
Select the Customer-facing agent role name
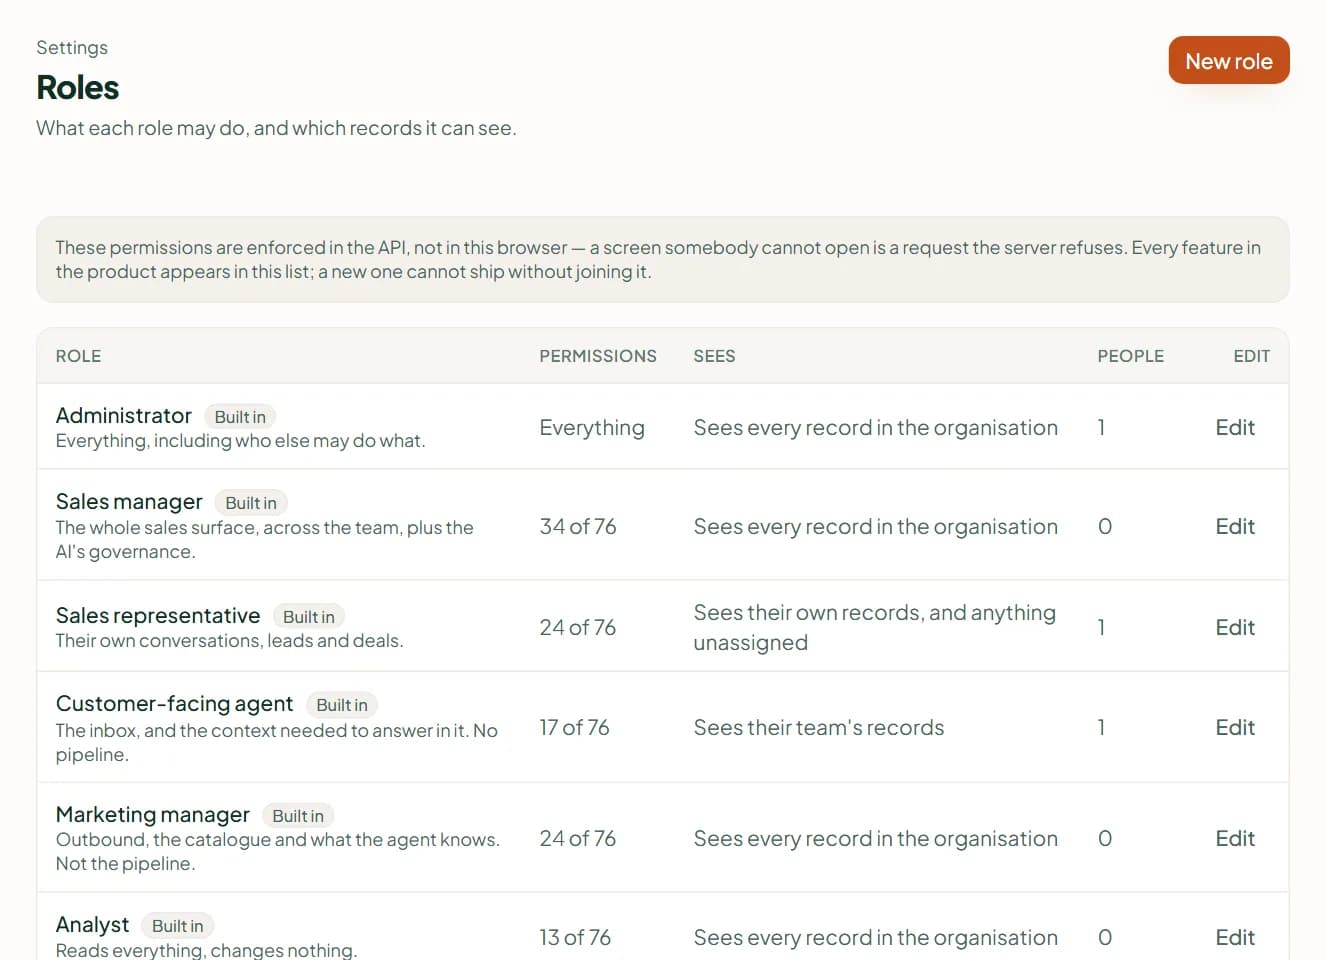175,703
